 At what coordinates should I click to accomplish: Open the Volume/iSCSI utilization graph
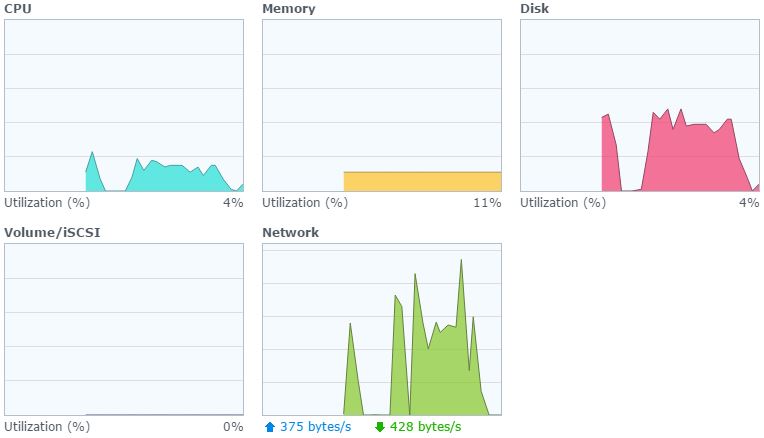124,329
